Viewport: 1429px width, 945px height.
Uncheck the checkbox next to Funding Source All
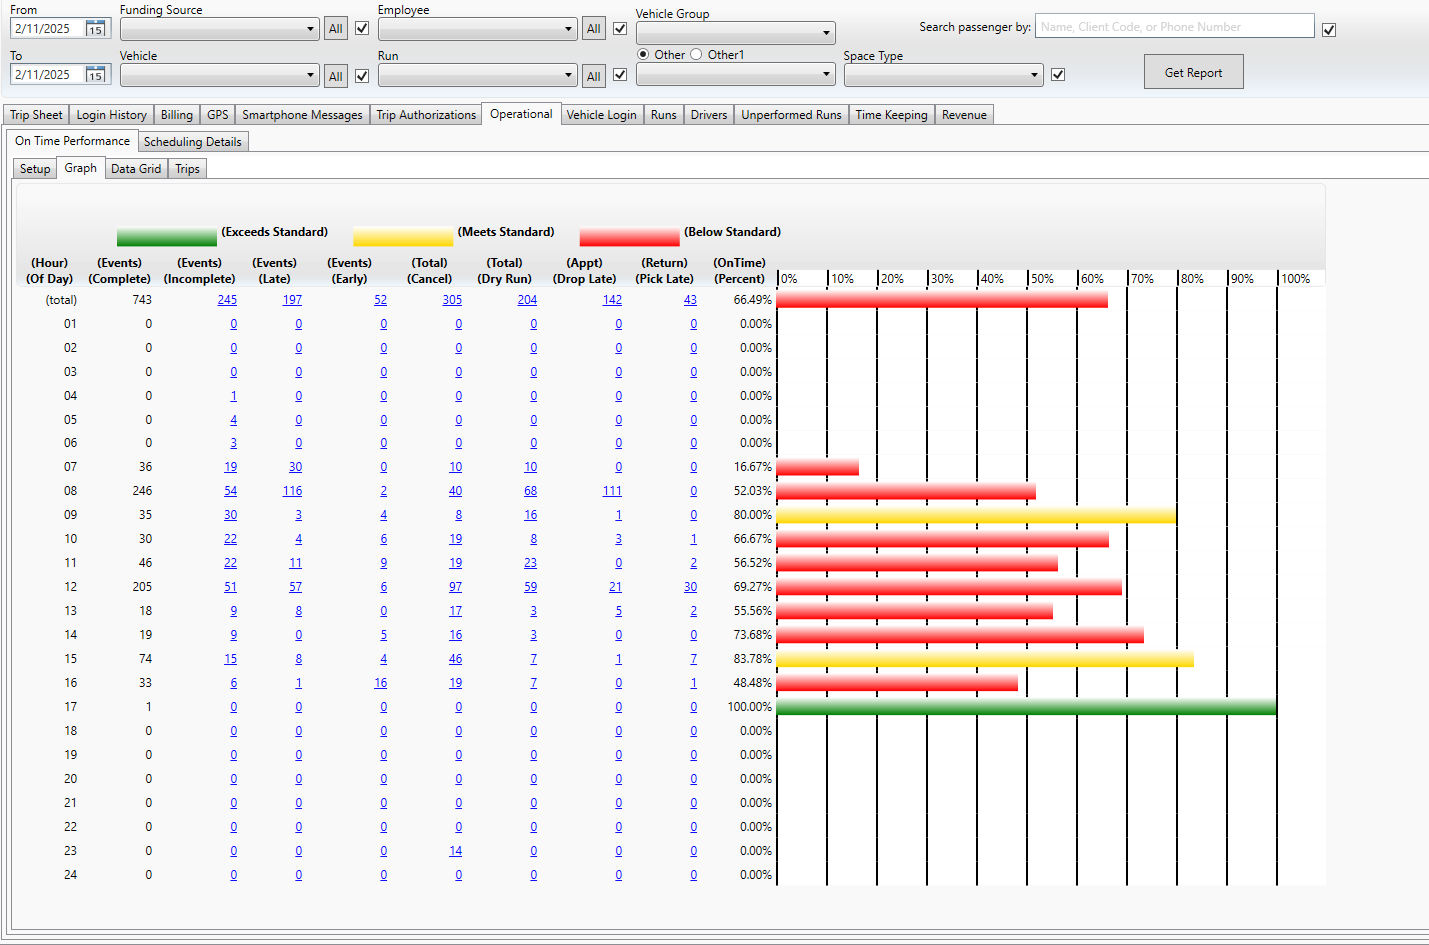point(361,28)
